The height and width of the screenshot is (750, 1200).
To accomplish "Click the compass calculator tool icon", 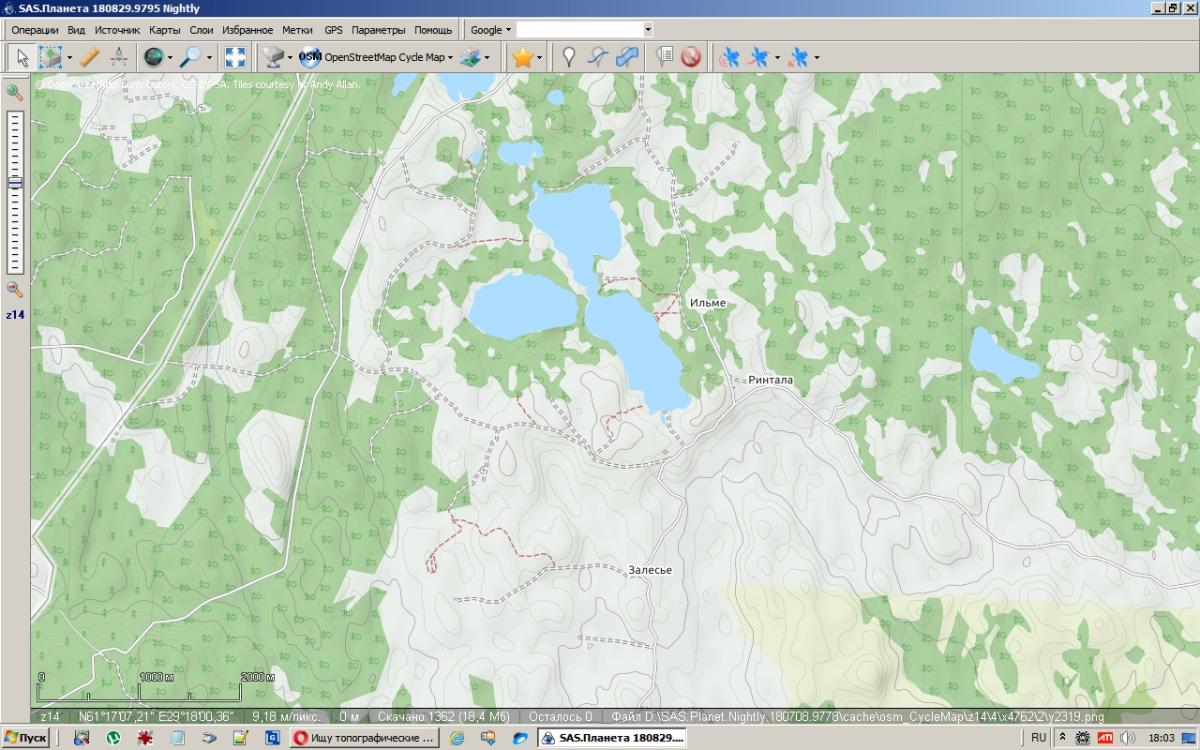I will 118,58.
